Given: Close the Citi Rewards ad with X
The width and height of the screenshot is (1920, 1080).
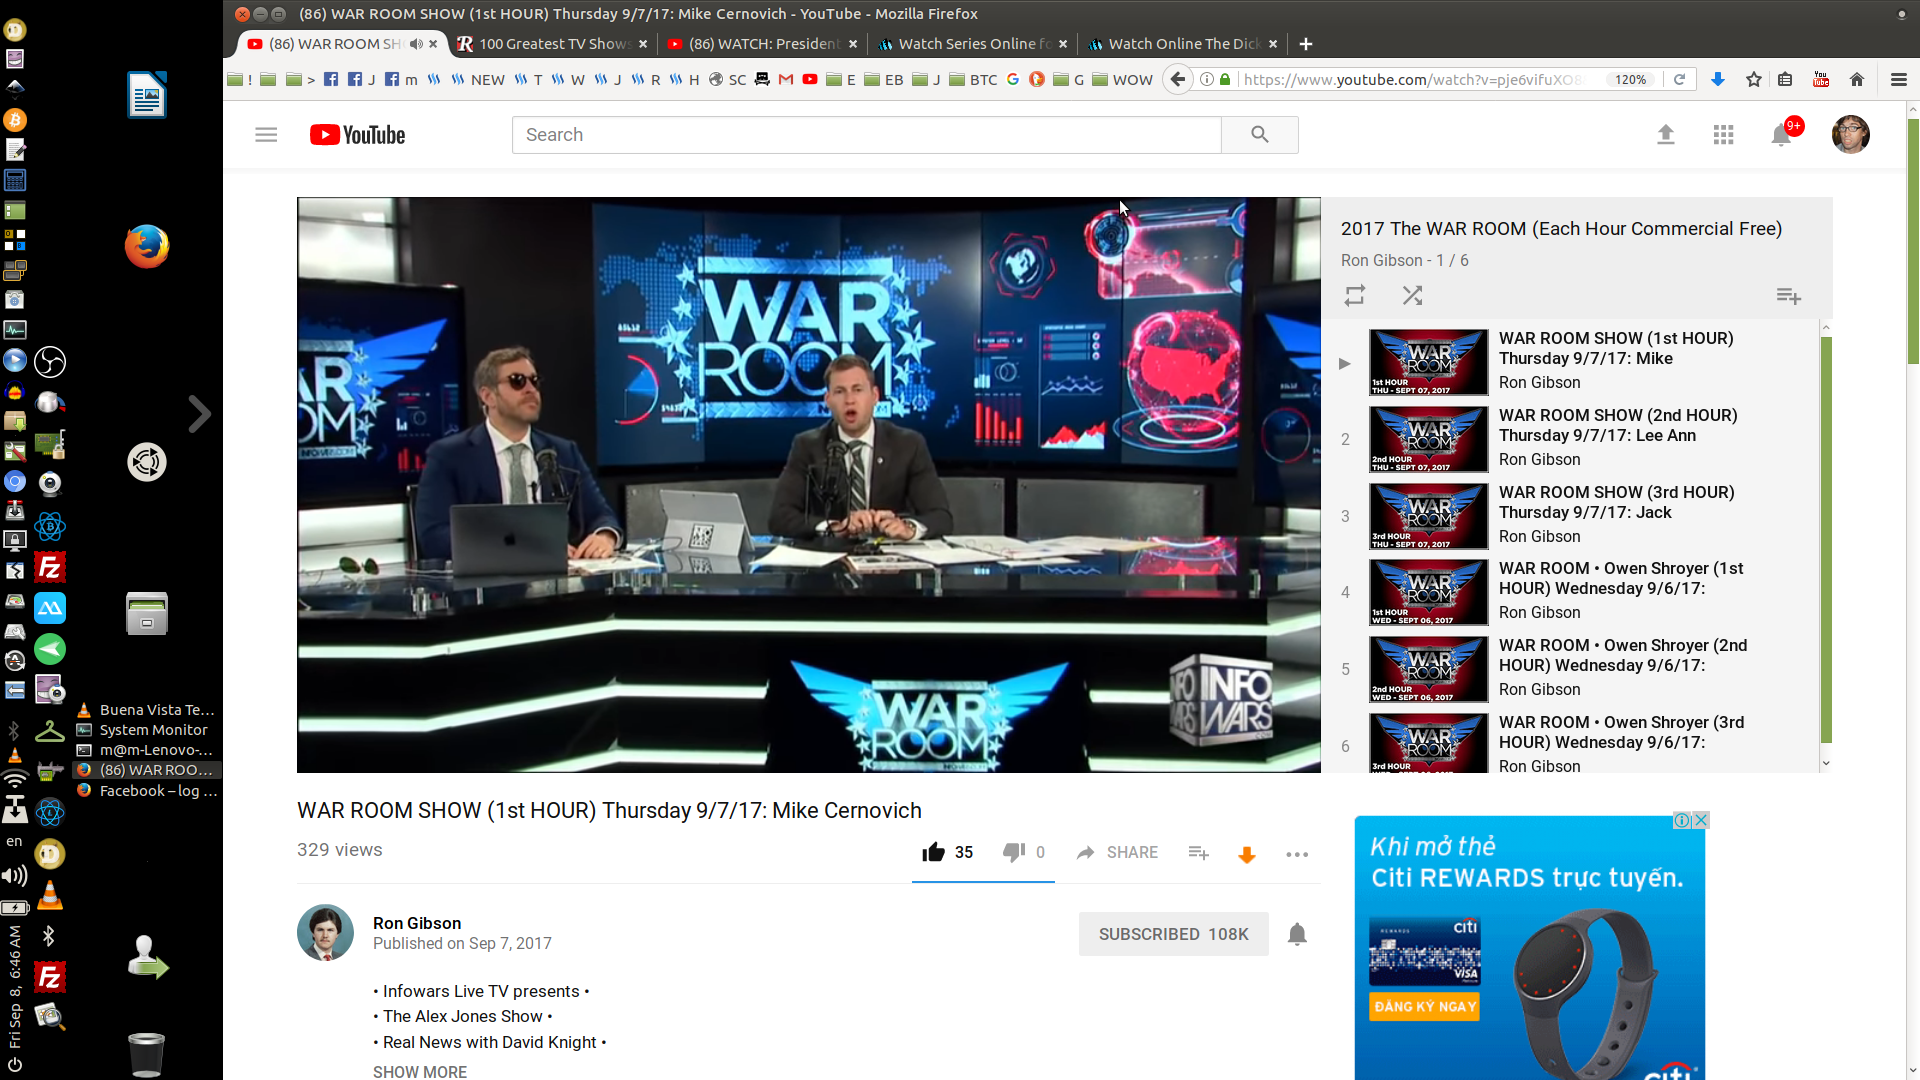Looking at the screenshot, I should (x=1701, y=820).
